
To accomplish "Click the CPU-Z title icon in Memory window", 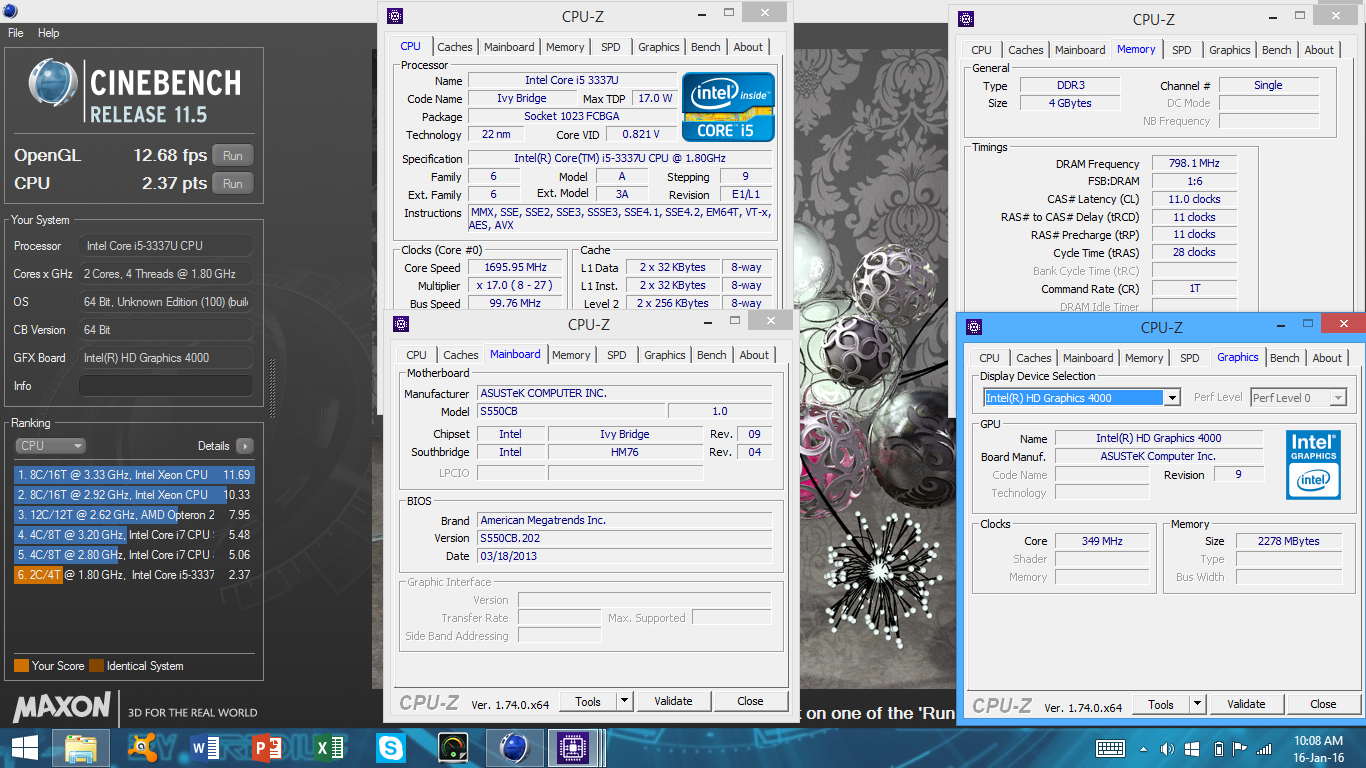I will (966, 18).
